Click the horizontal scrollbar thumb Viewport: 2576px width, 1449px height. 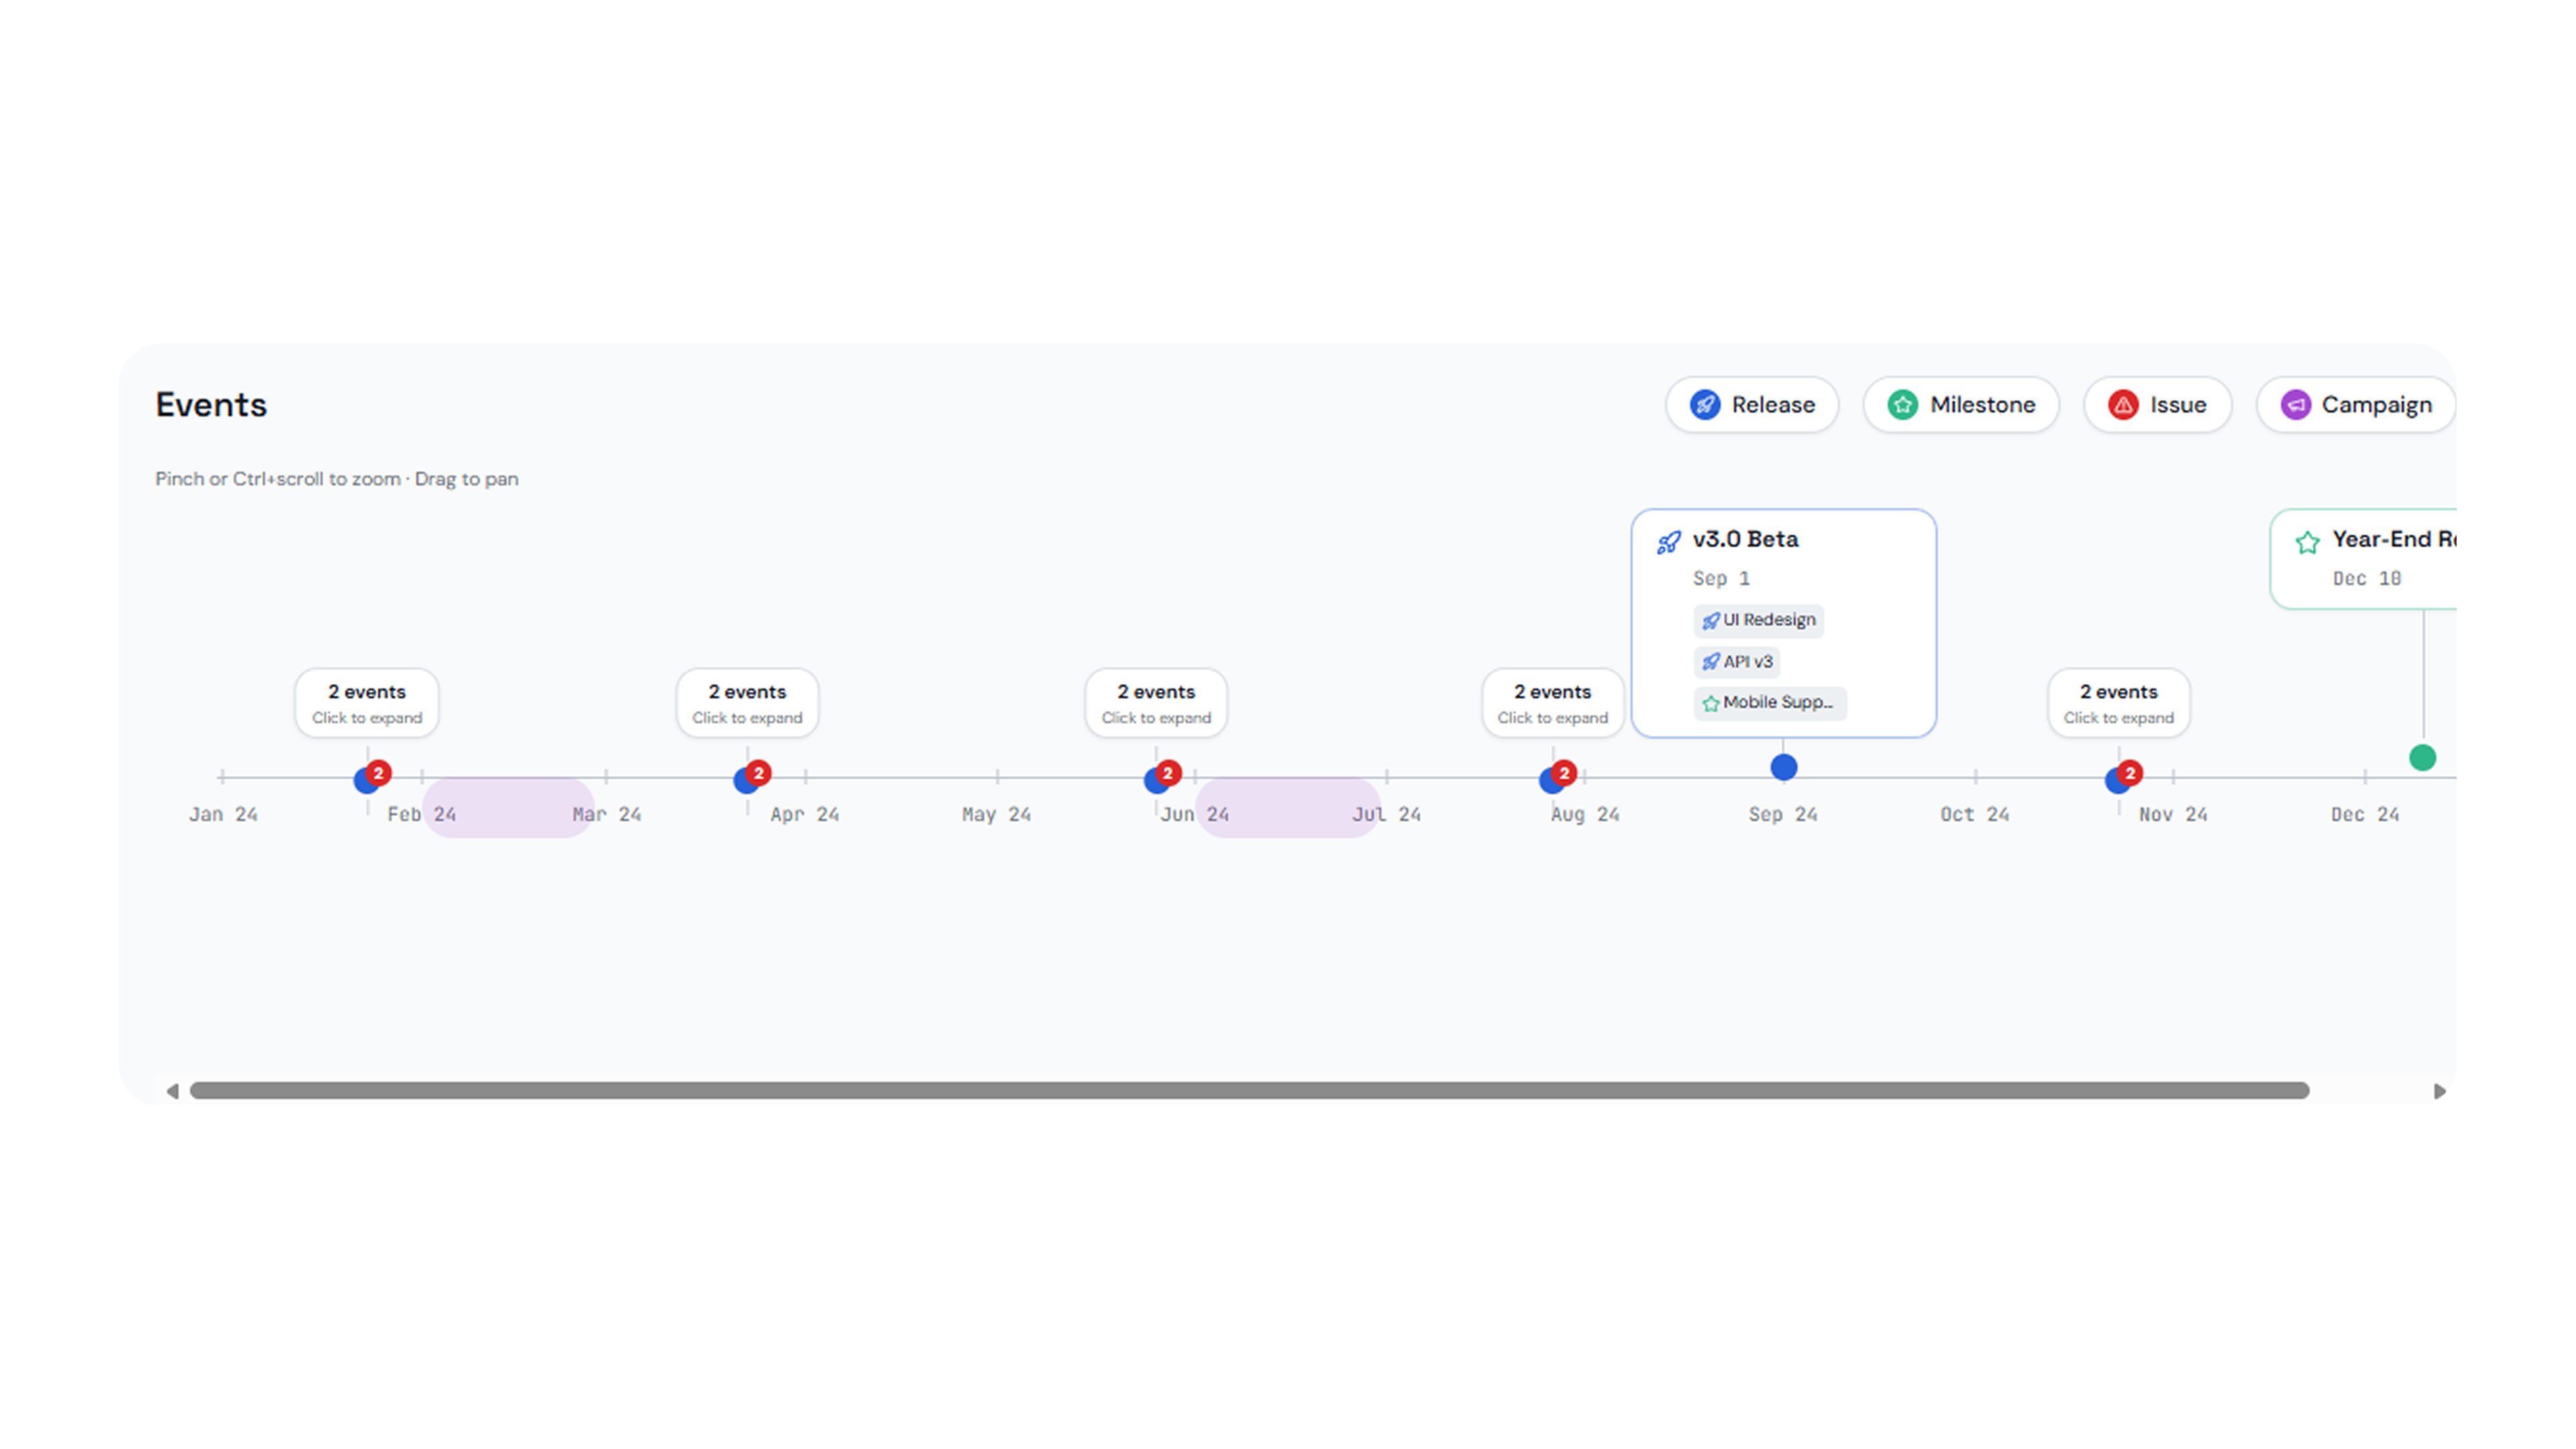(1250, 1091)
